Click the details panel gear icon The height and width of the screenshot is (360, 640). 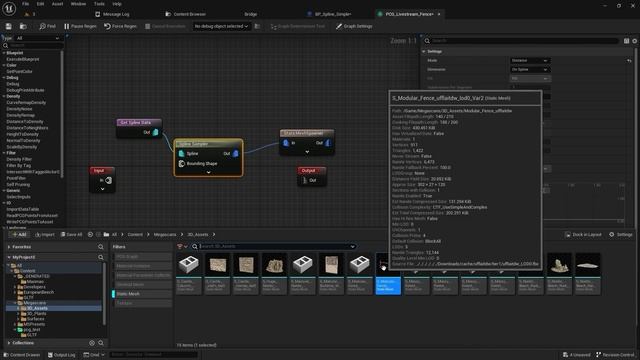pos(635,41)
